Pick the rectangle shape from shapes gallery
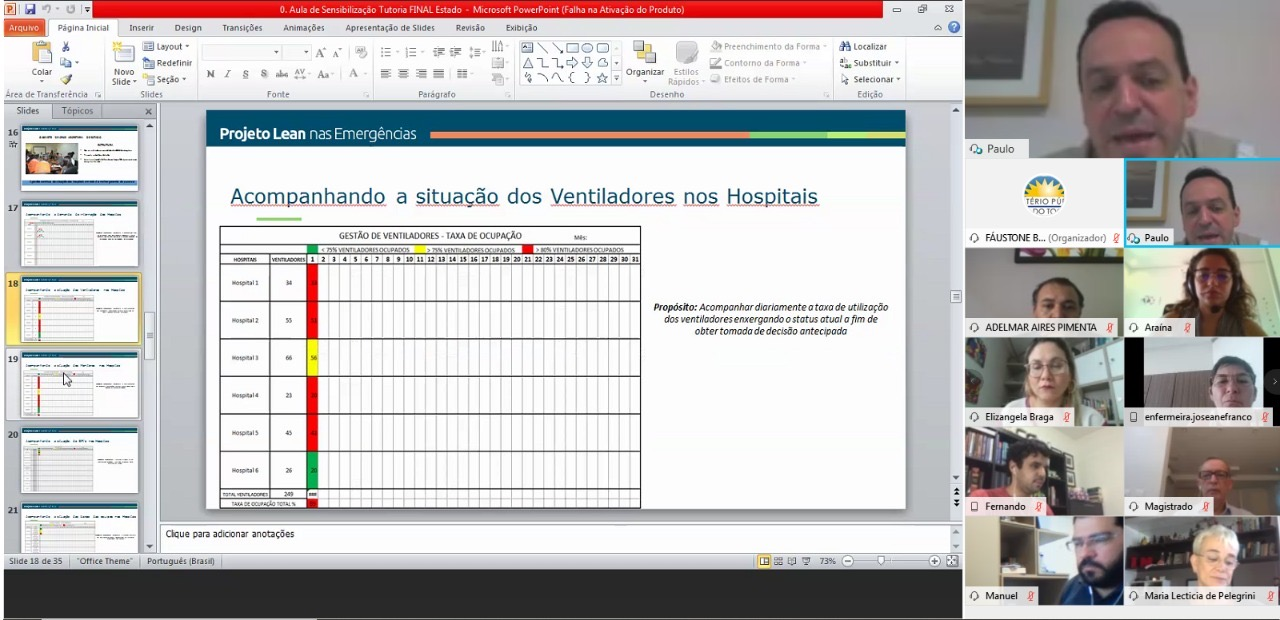Screen dimensions: 1280x620 [x=572, y=47]
